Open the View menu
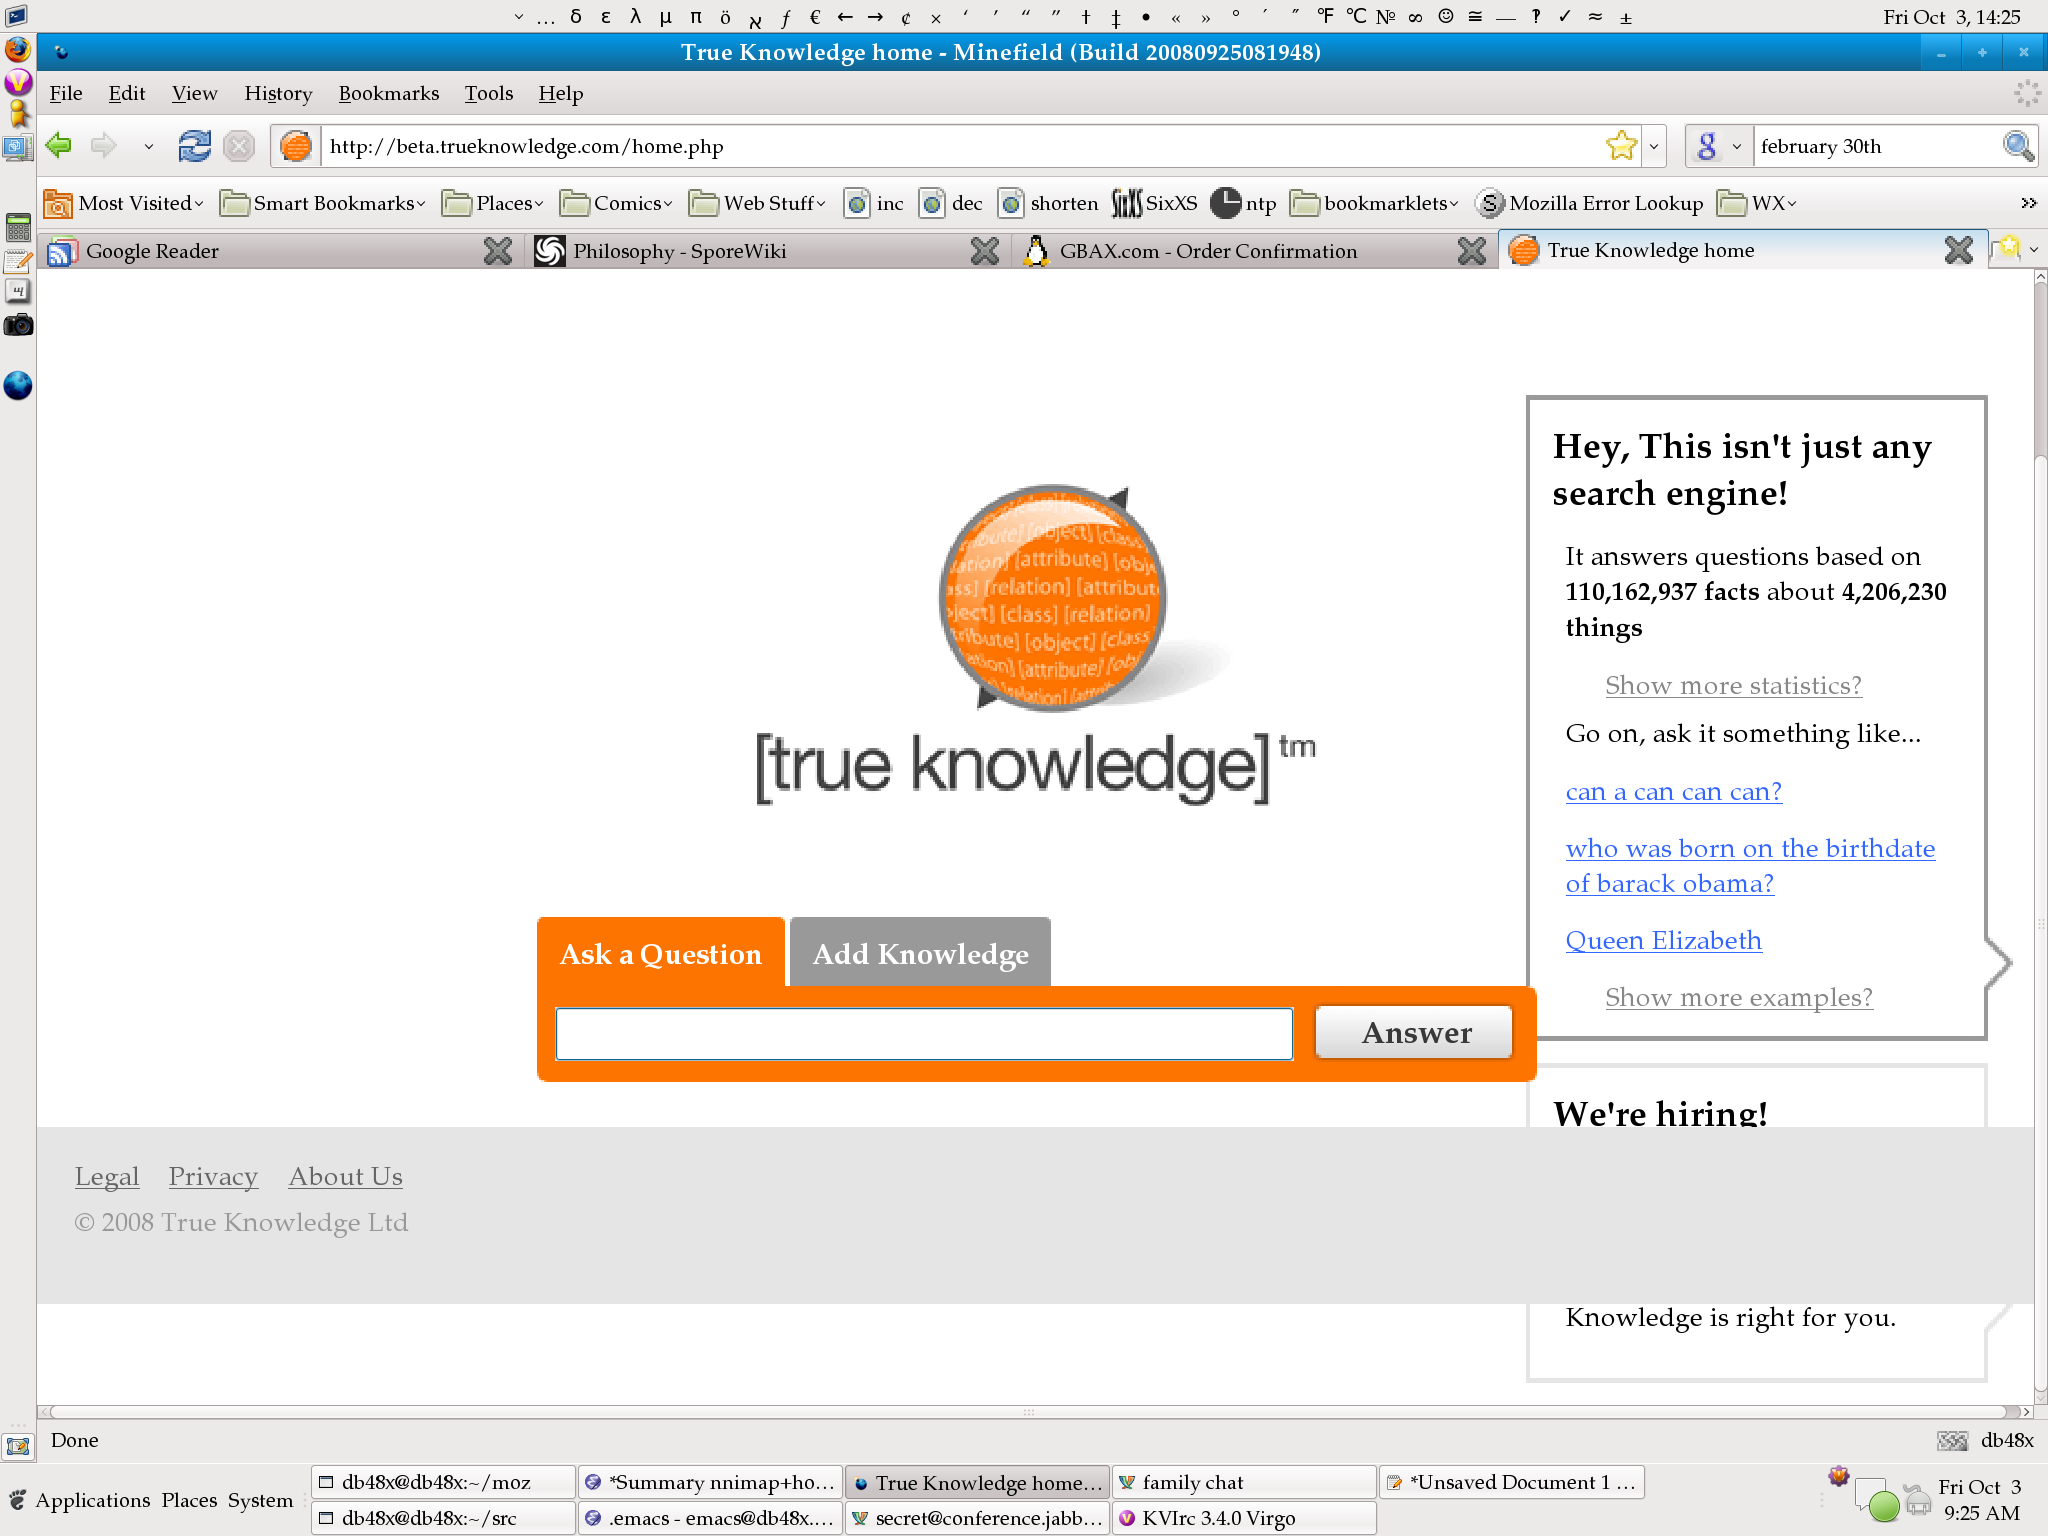The width and height of the screenshot is (2048, 1536). tap(194, 93)
